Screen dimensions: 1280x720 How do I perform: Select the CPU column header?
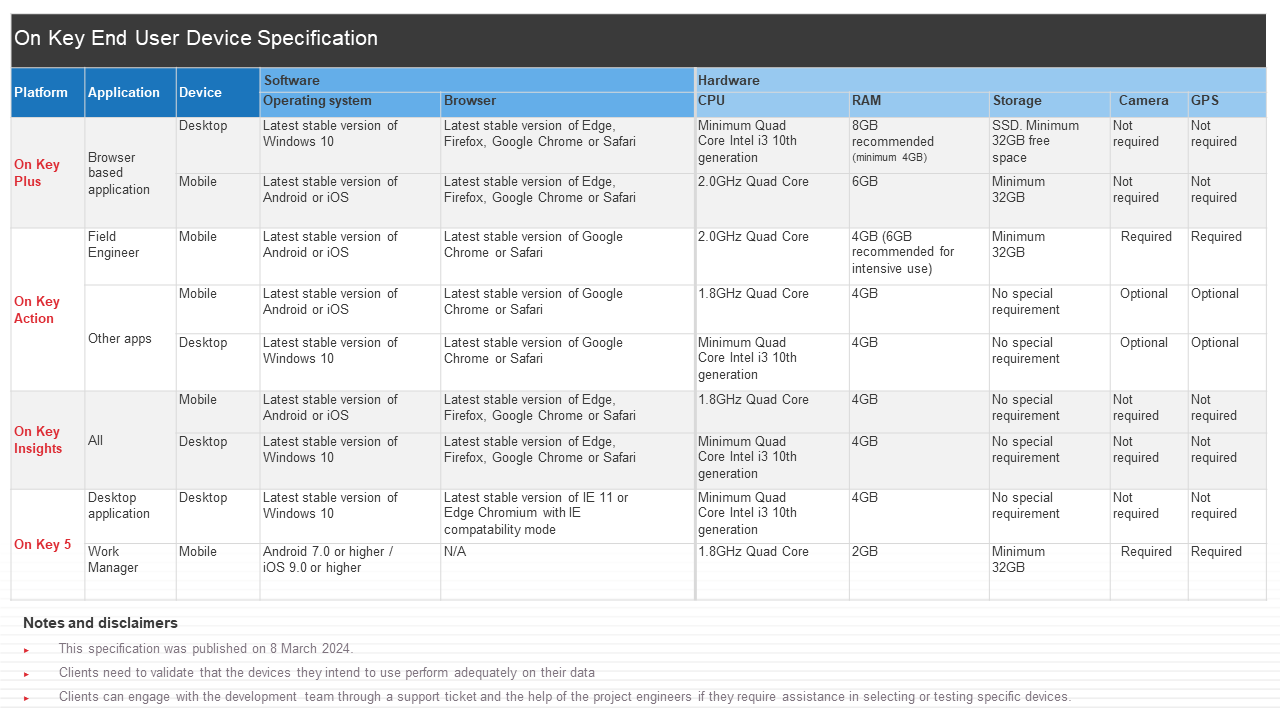coord(772,104)
